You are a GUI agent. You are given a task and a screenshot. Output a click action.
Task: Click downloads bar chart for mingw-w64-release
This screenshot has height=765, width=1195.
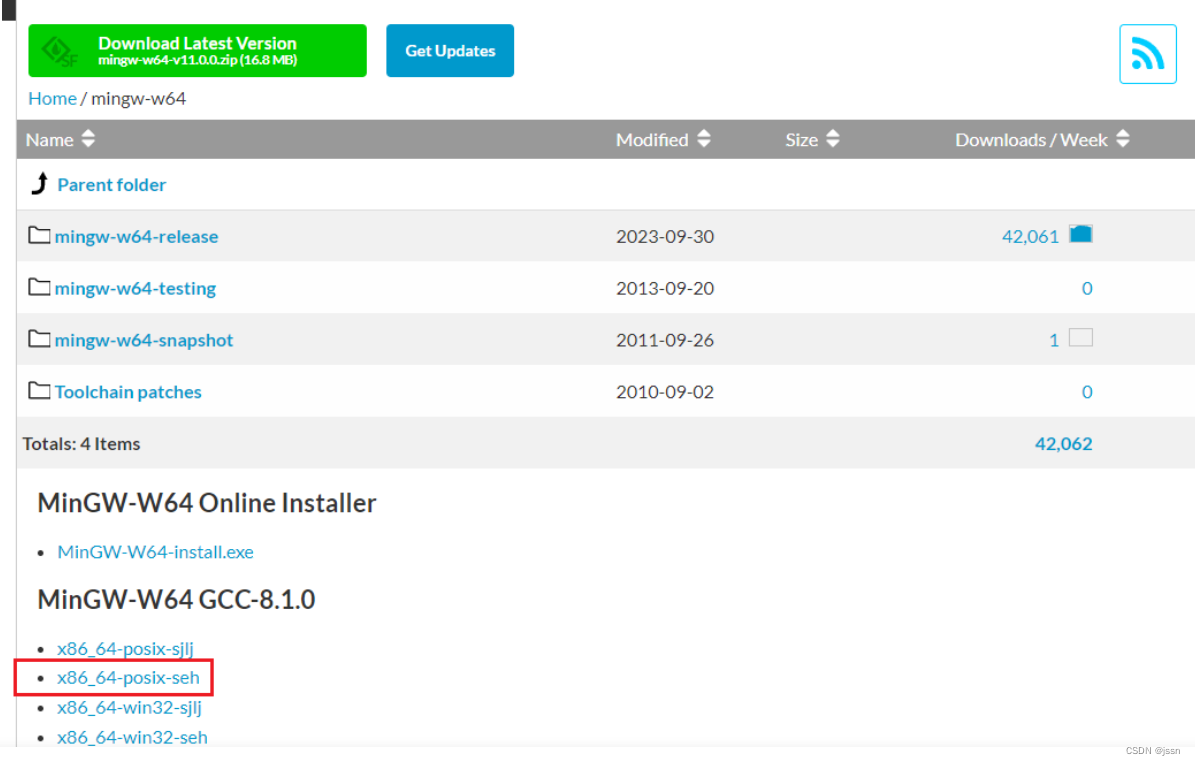click(x=1081, y=234)
